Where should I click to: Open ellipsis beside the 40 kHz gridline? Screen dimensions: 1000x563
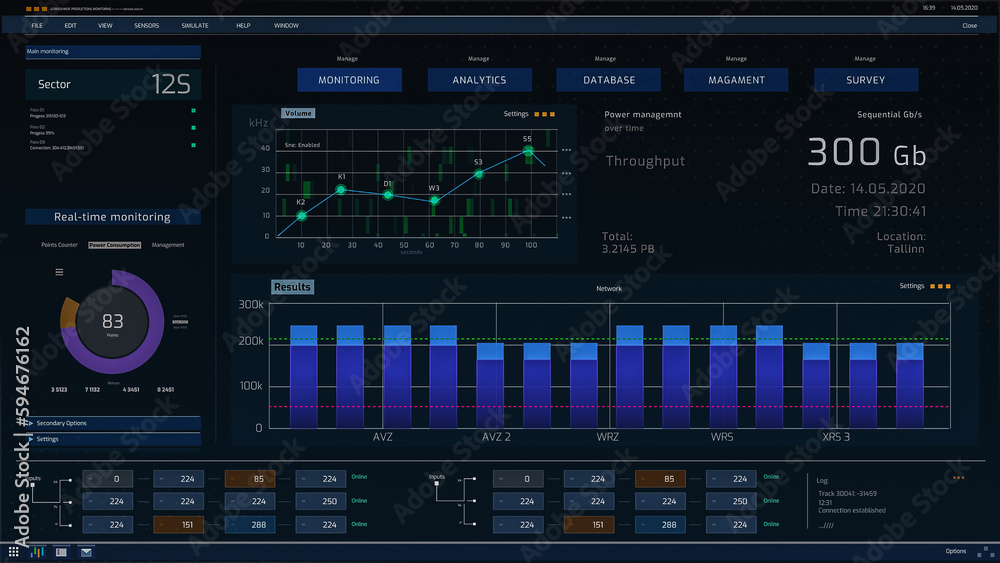point(566,150)
